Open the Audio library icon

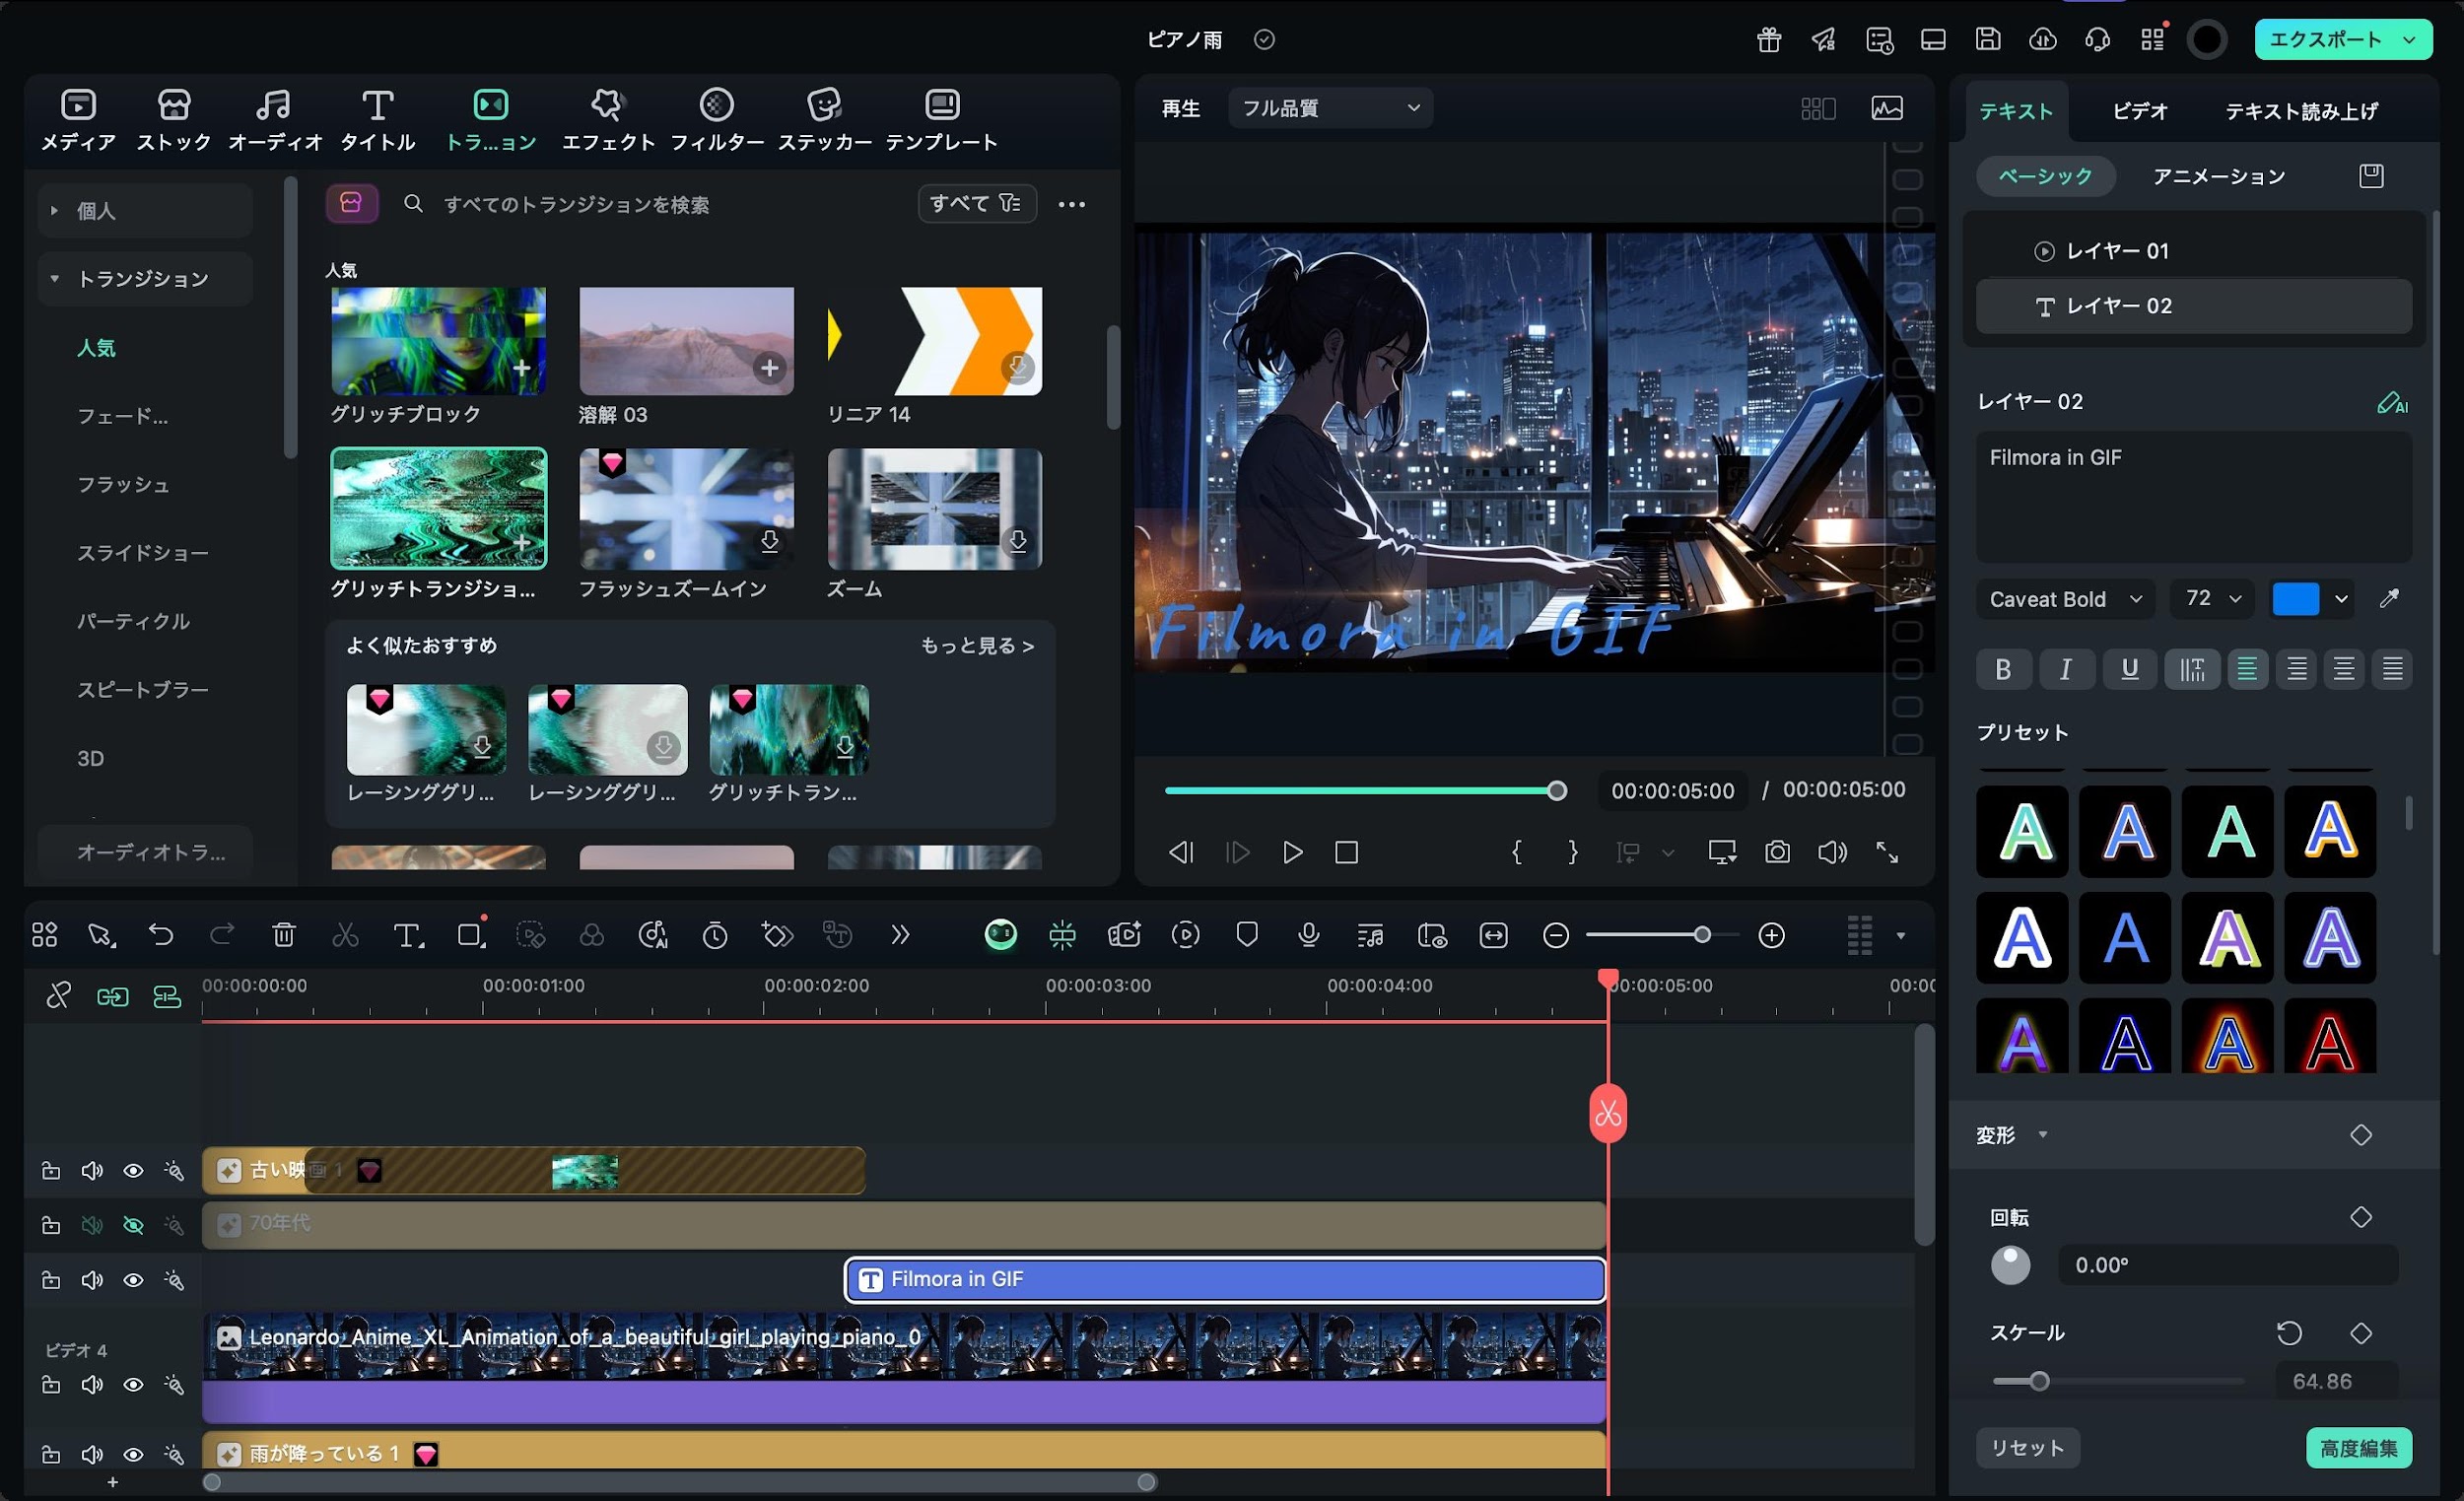(x=273, y=105)
